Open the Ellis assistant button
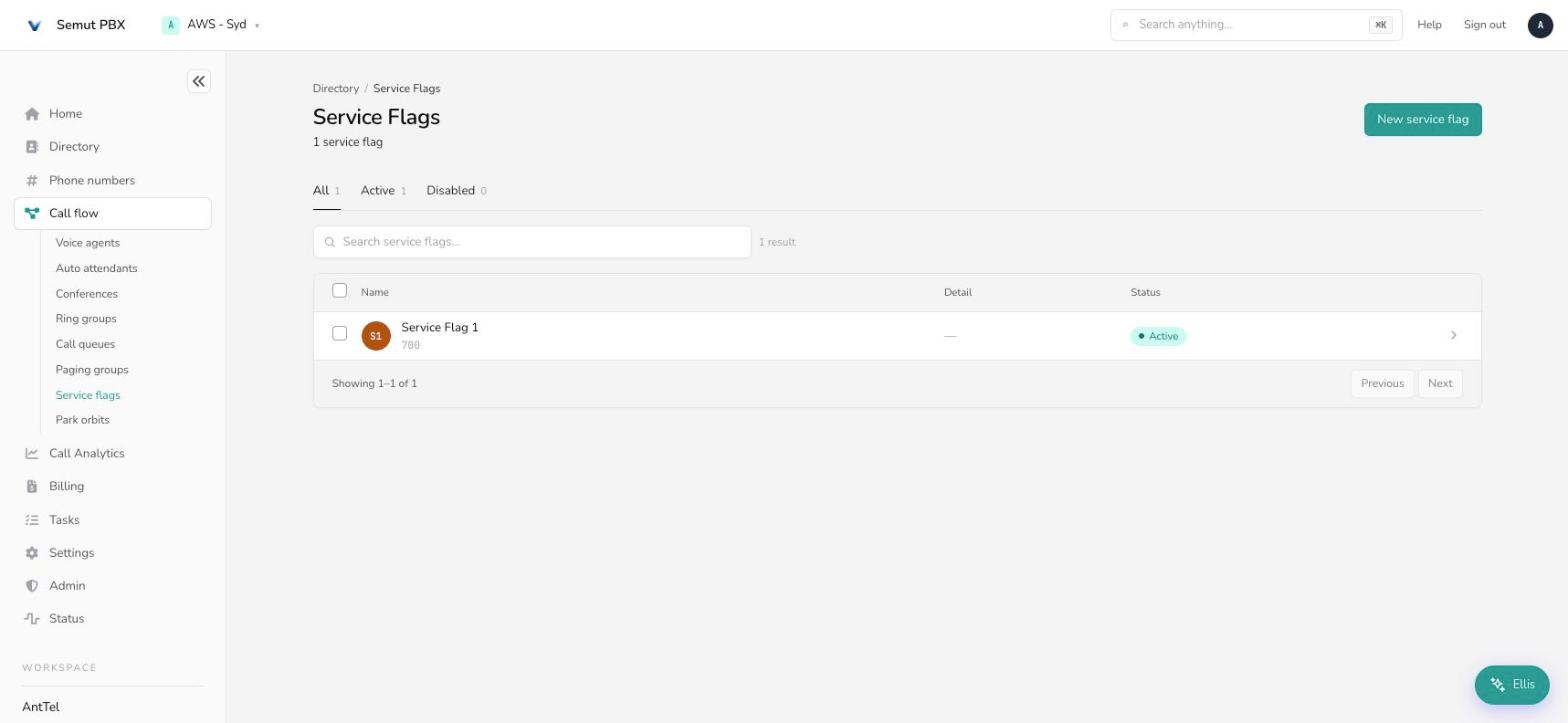This screenshot has width=1568, height=723. tap(1511, 685)
